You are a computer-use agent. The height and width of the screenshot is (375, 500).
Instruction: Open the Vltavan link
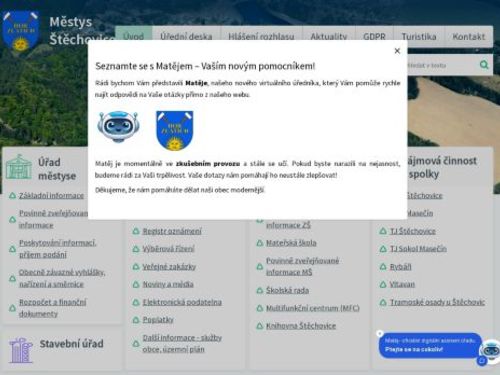point(402,284)
